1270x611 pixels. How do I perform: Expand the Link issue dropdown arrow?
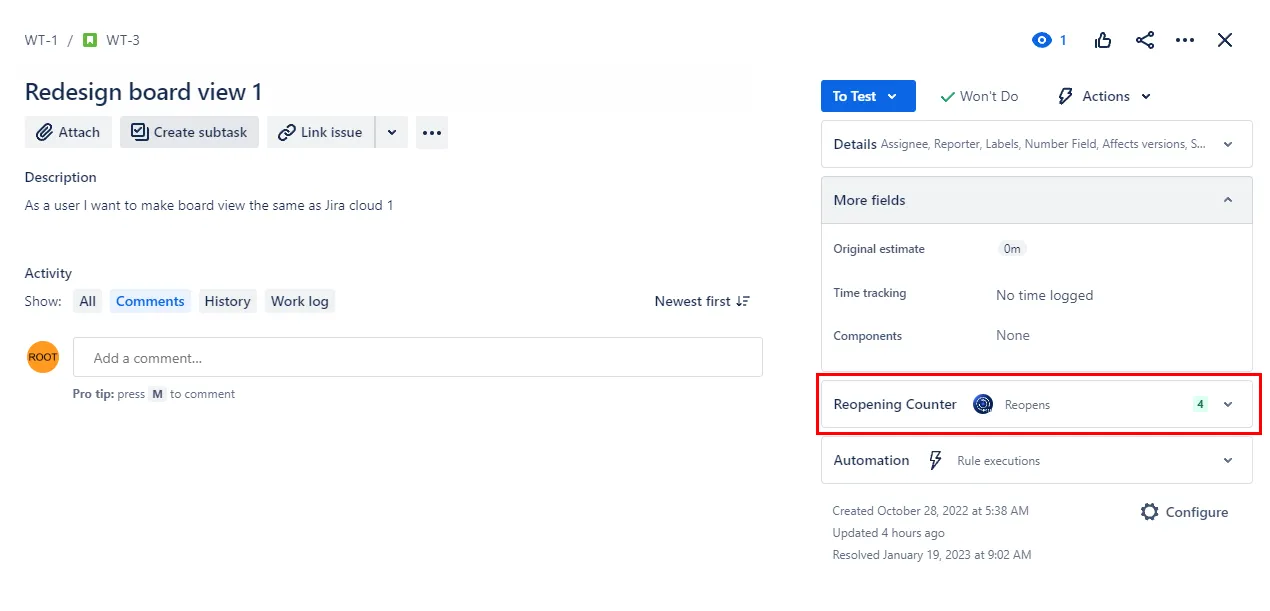point(391,132)
